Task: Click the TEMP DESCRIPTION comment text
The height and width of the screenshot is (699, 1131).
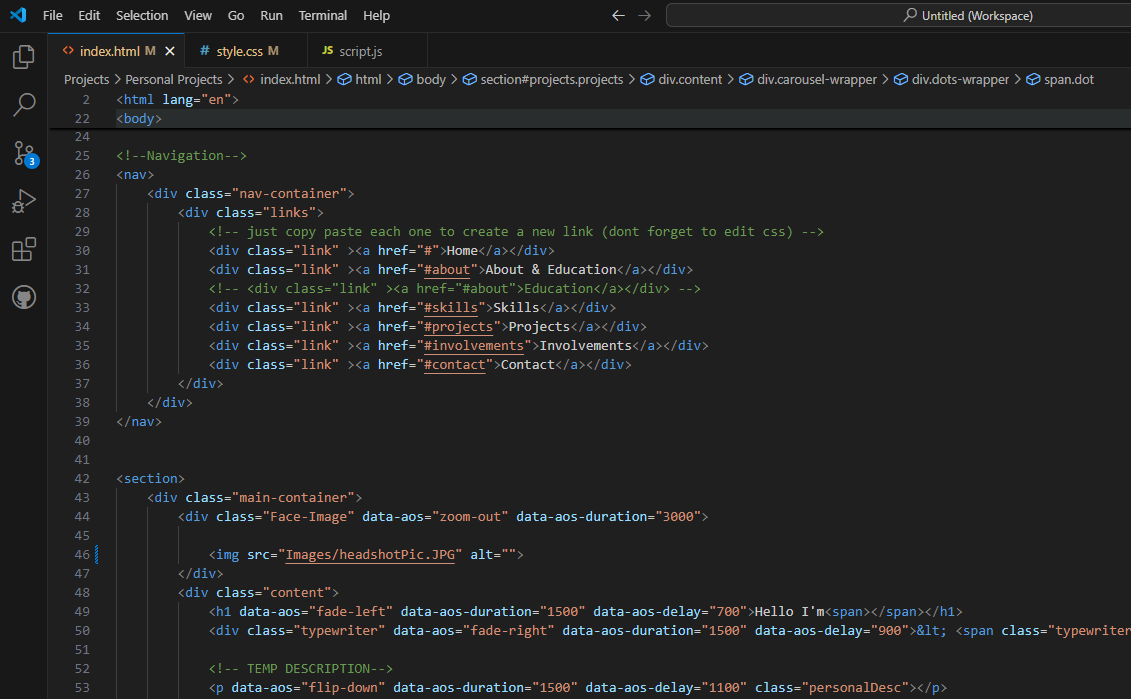Action: coord(301,669)
